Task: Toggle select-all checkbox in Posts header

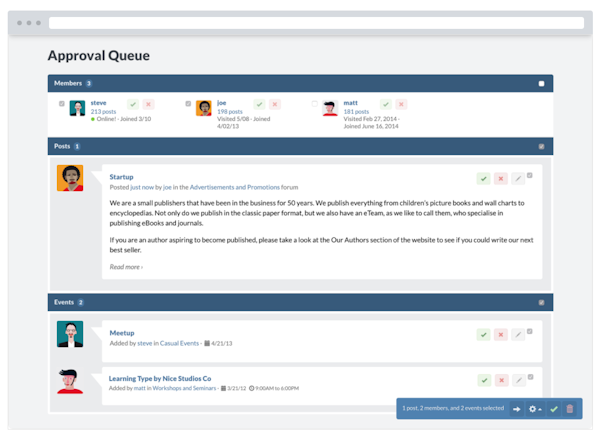Action: coord(541,147)
